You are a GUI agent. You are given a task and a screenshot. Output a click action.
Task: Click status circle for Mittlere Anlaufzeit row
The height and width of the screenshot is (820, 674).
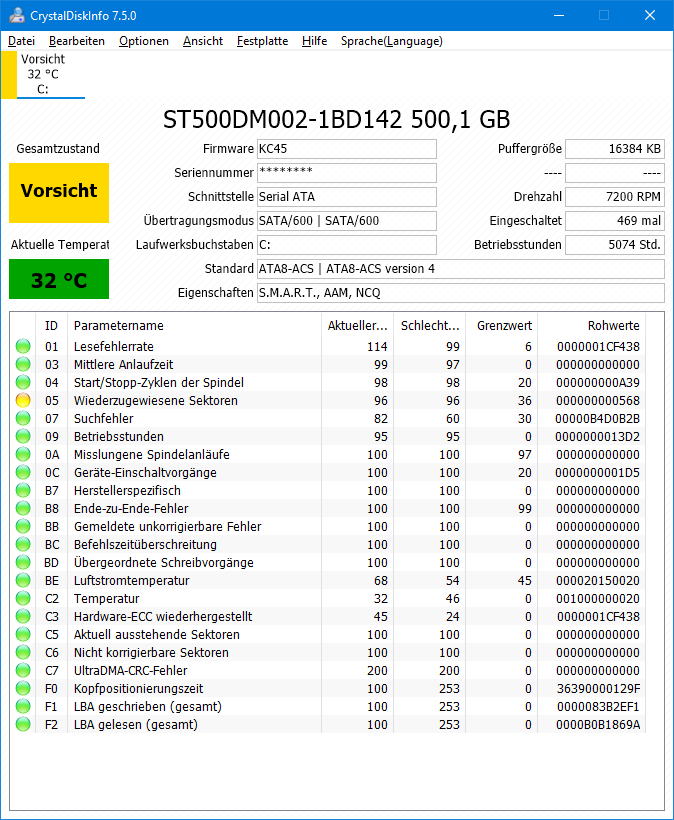23,364
